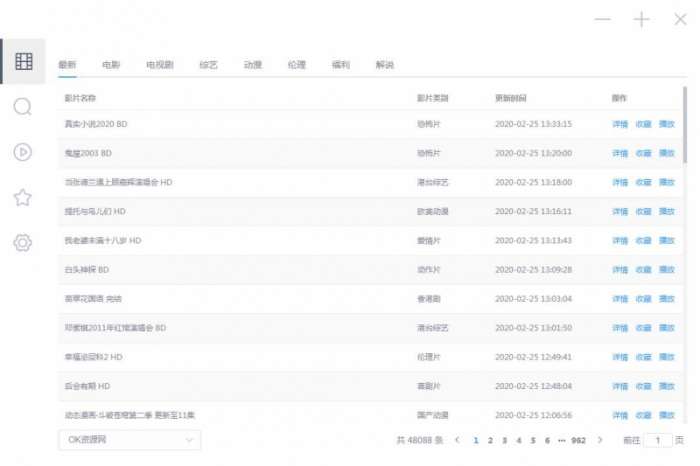Click 收藏 for the 13:03:04 row
700x466 pixels.
click(643, 299)
